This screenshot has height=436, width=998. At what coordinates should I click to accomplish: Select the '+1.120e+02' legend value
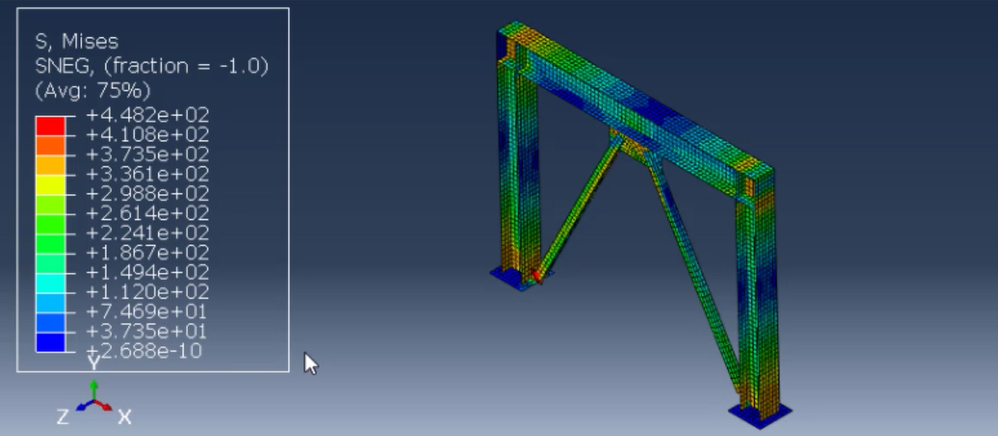pyautogui.click(x=148, y=292)
